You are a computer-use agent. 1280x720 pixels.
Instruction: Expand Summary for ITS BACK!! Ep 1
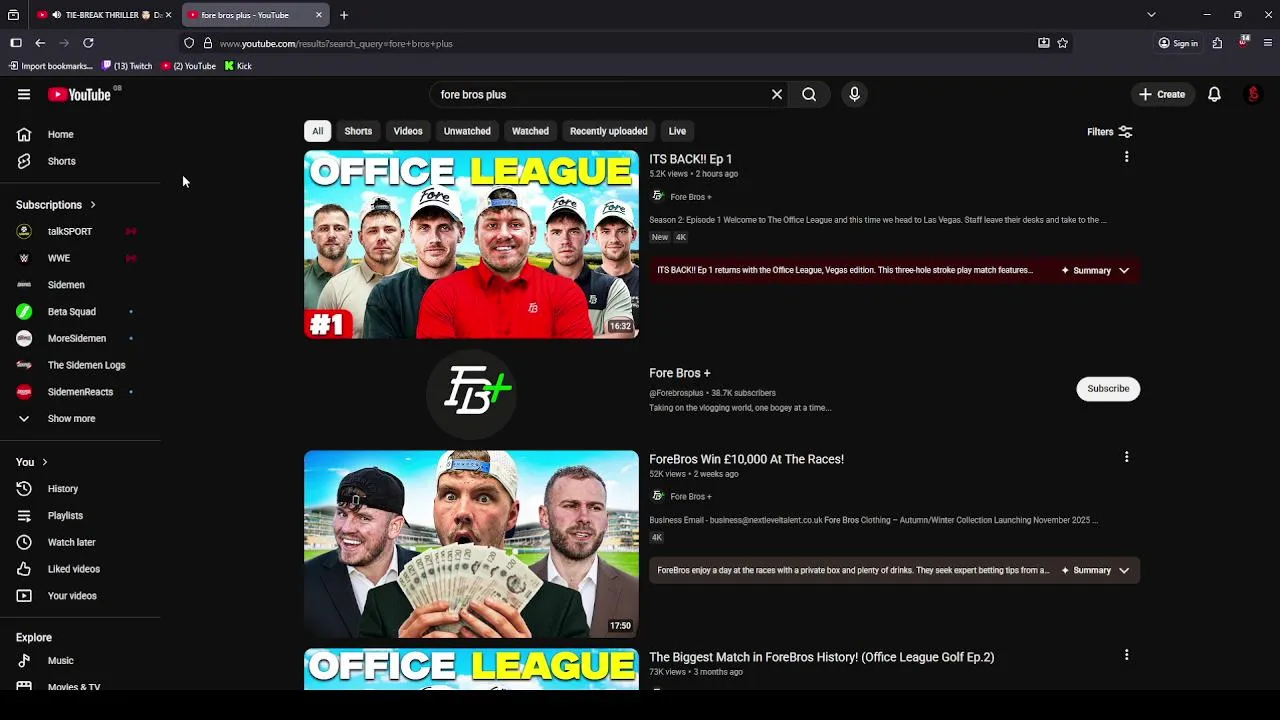point(1096,270)
